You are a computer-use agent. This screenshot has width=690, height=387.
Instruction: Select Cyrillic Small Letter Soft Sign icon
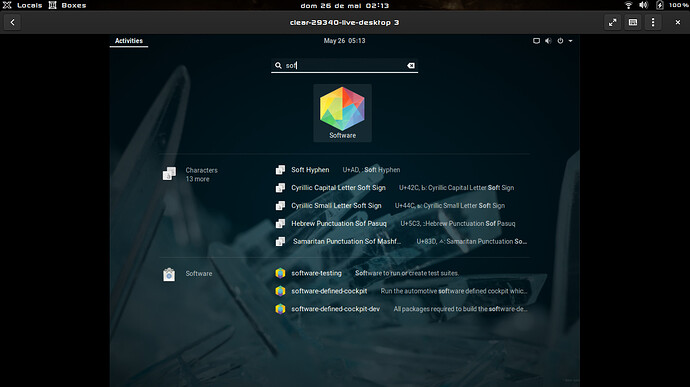(x=280, y=206)
